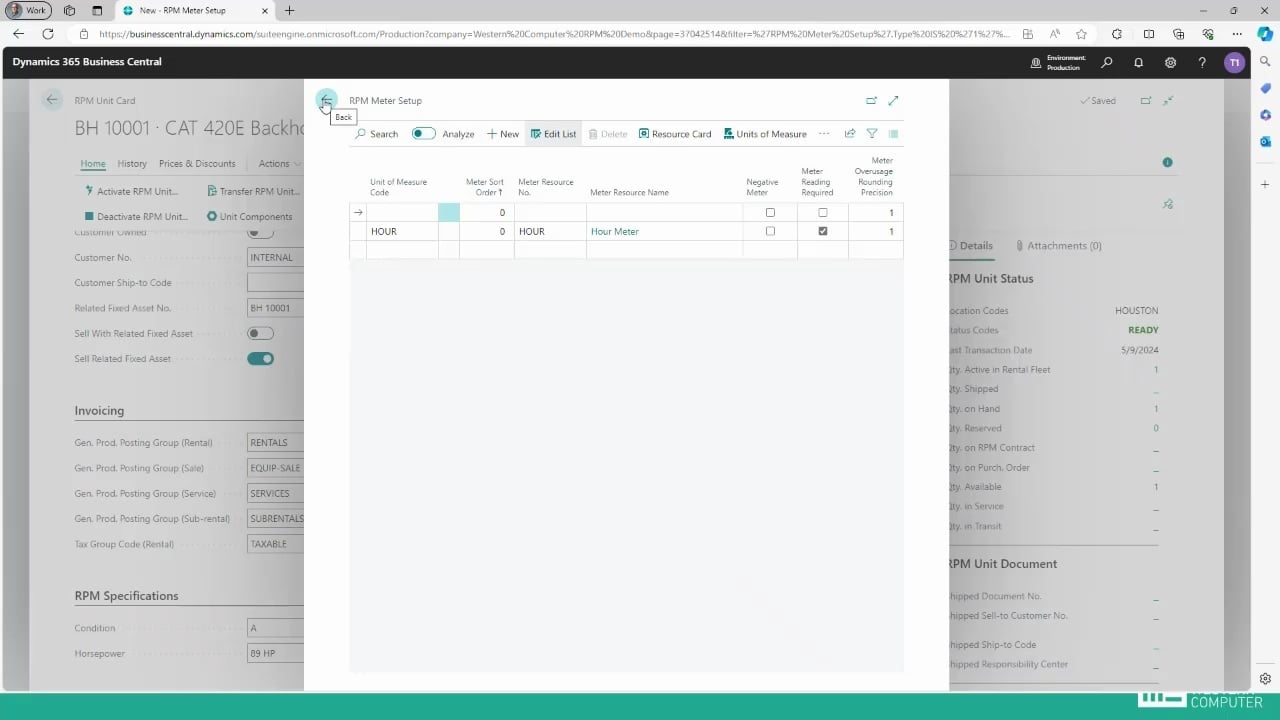Click the Back arrow in RPM Meter Setup
Viewport: 1280px width, 720px height.
[326, 100]
